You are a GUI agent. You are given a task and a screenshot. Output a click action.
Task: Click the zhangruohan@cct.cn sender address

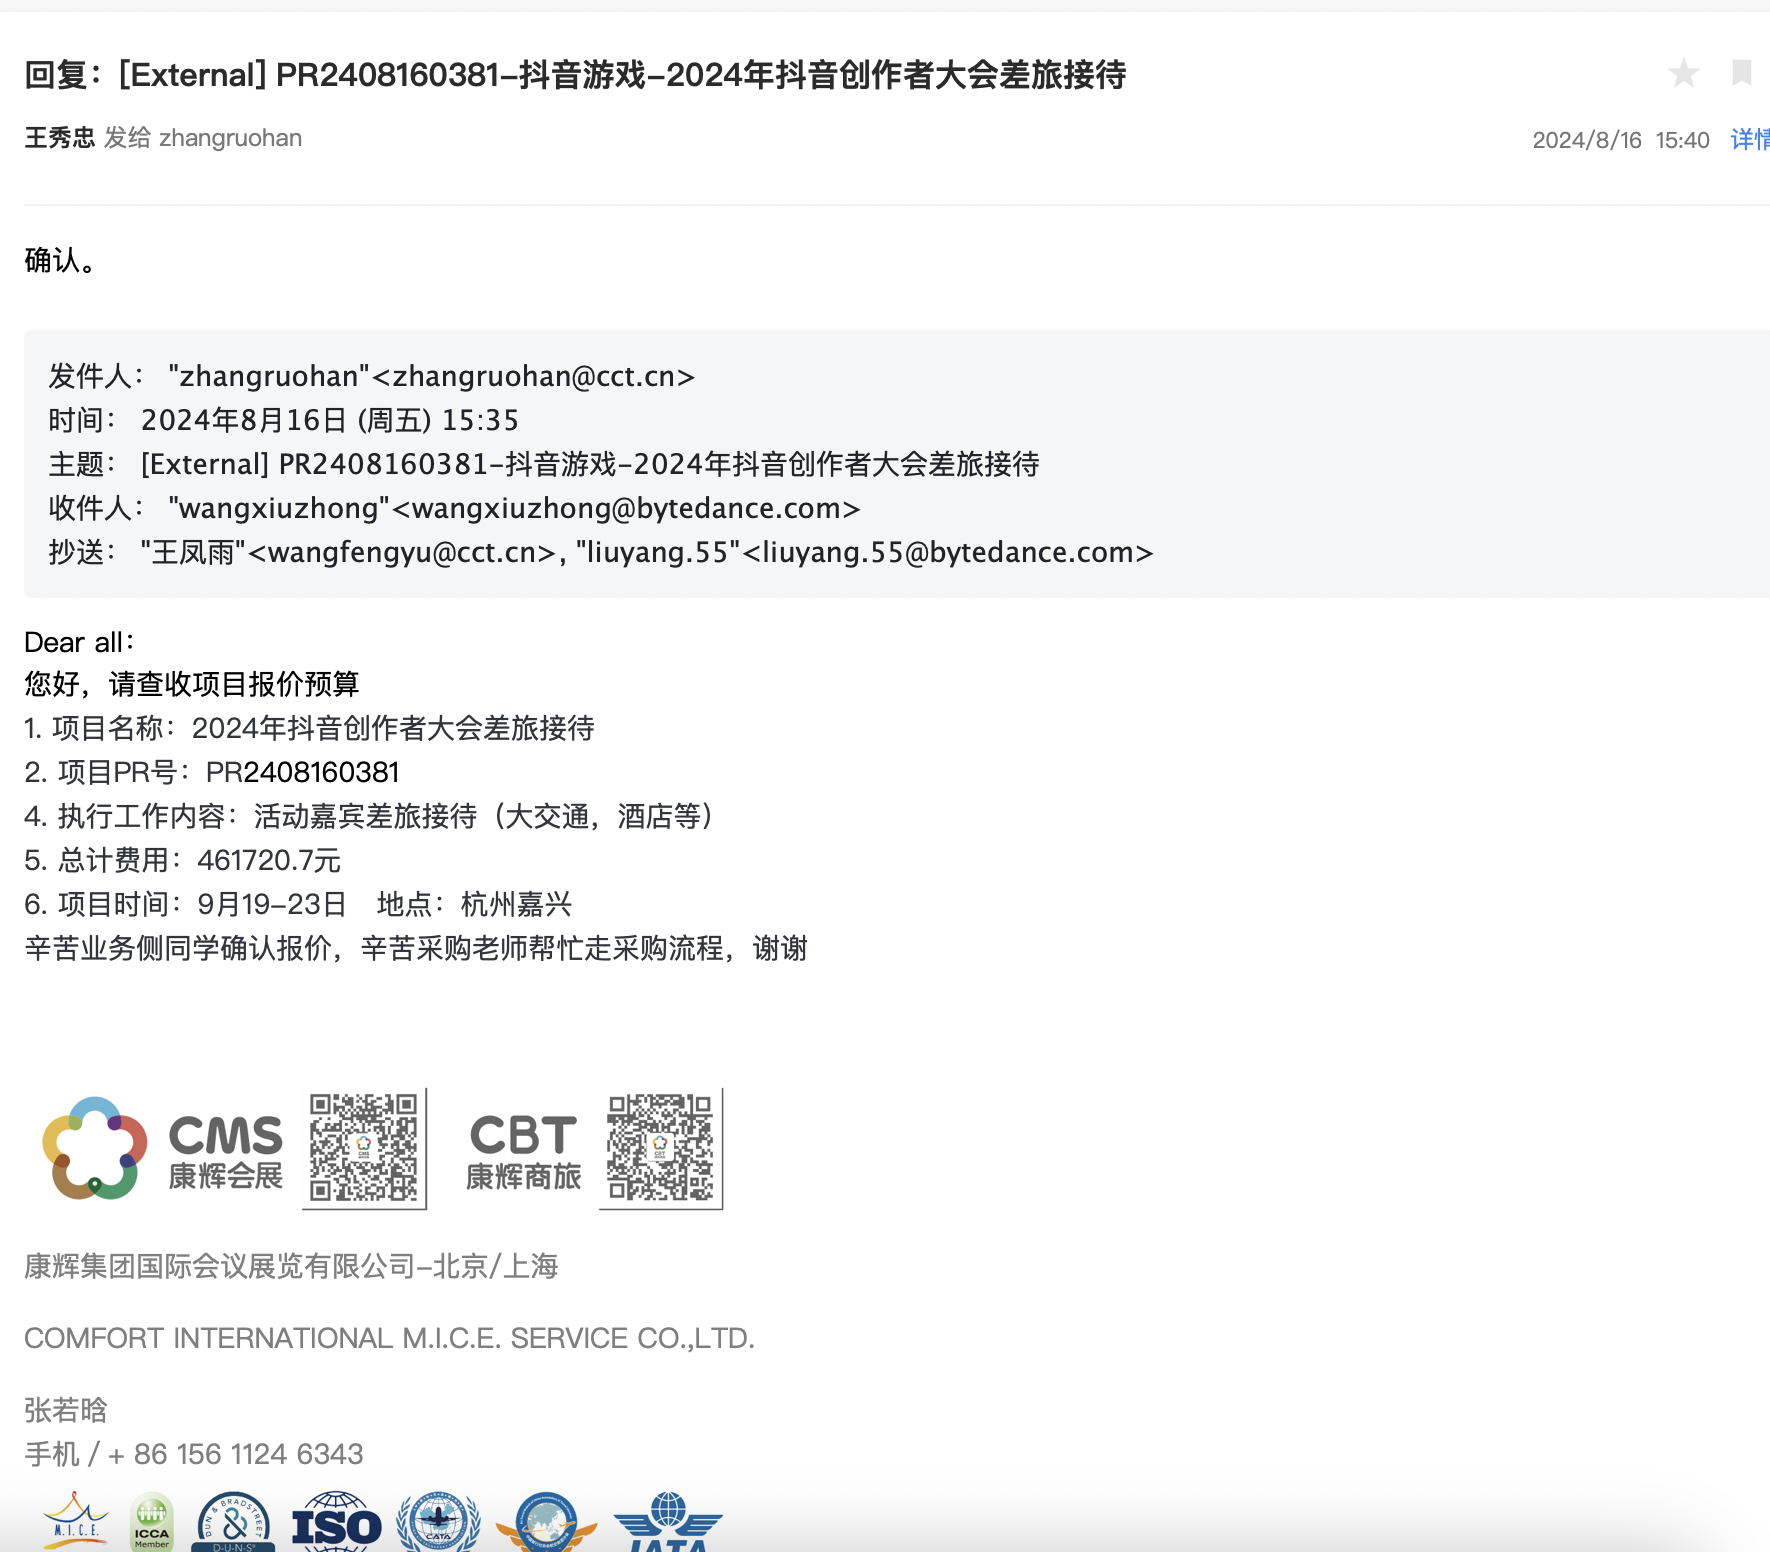pyautogui.click(x=533, y=376)
